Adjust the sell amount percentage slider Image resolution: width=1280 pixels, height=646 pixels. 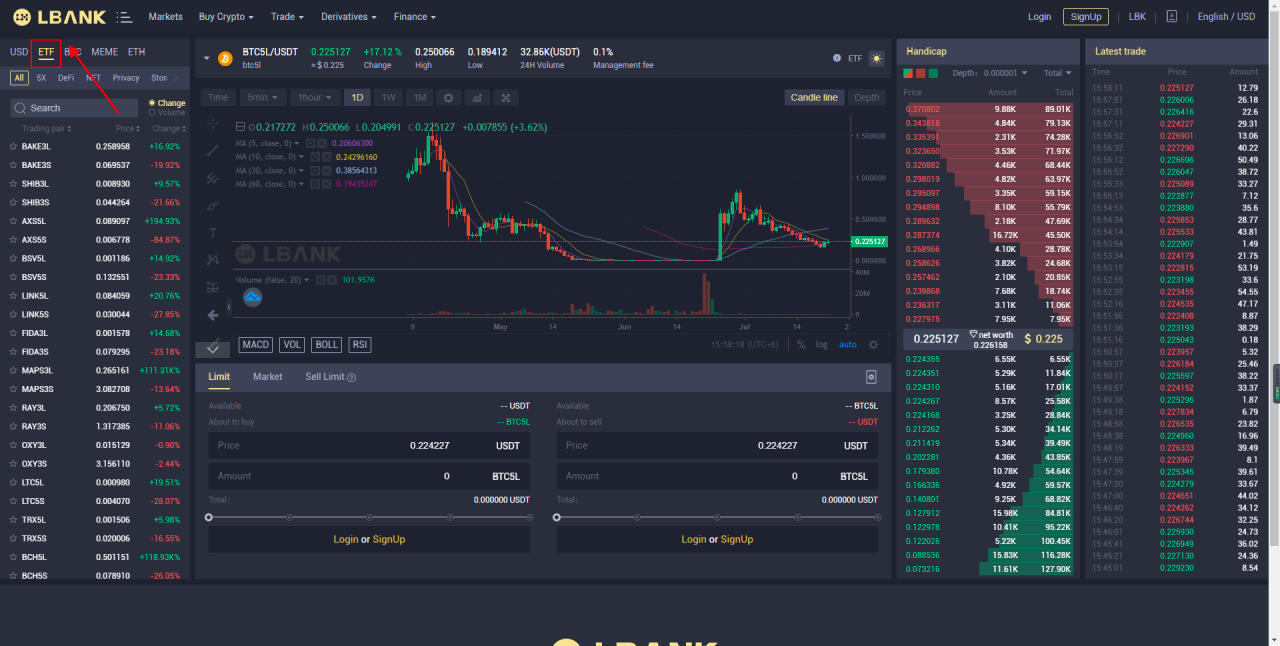(x=717, y=517)
